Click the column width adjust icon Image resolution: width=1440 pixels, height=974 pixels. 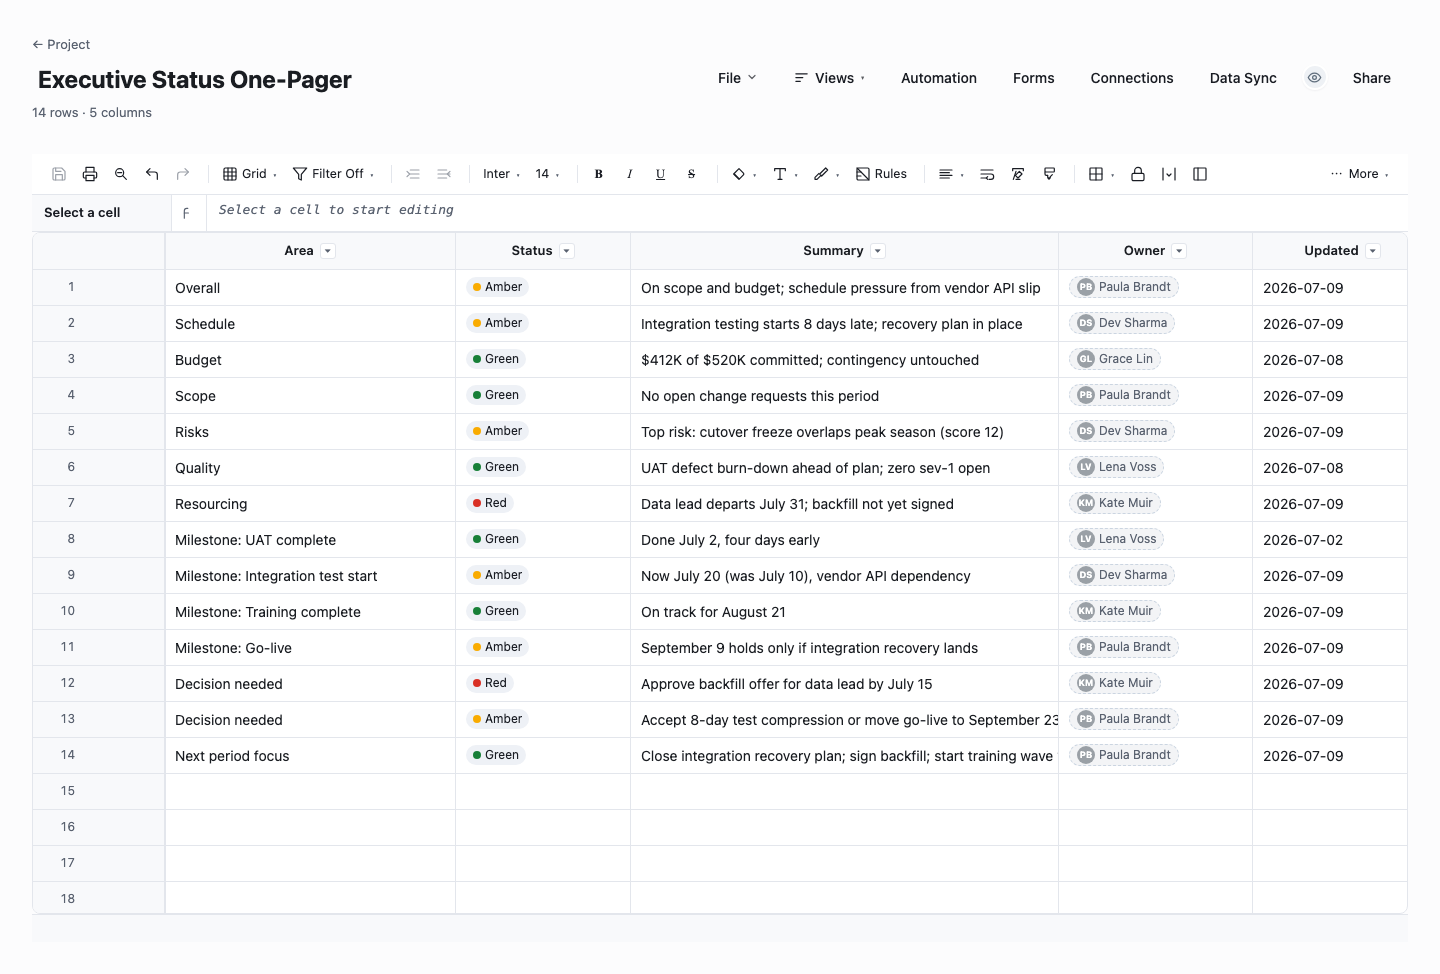pos(1169,174)
